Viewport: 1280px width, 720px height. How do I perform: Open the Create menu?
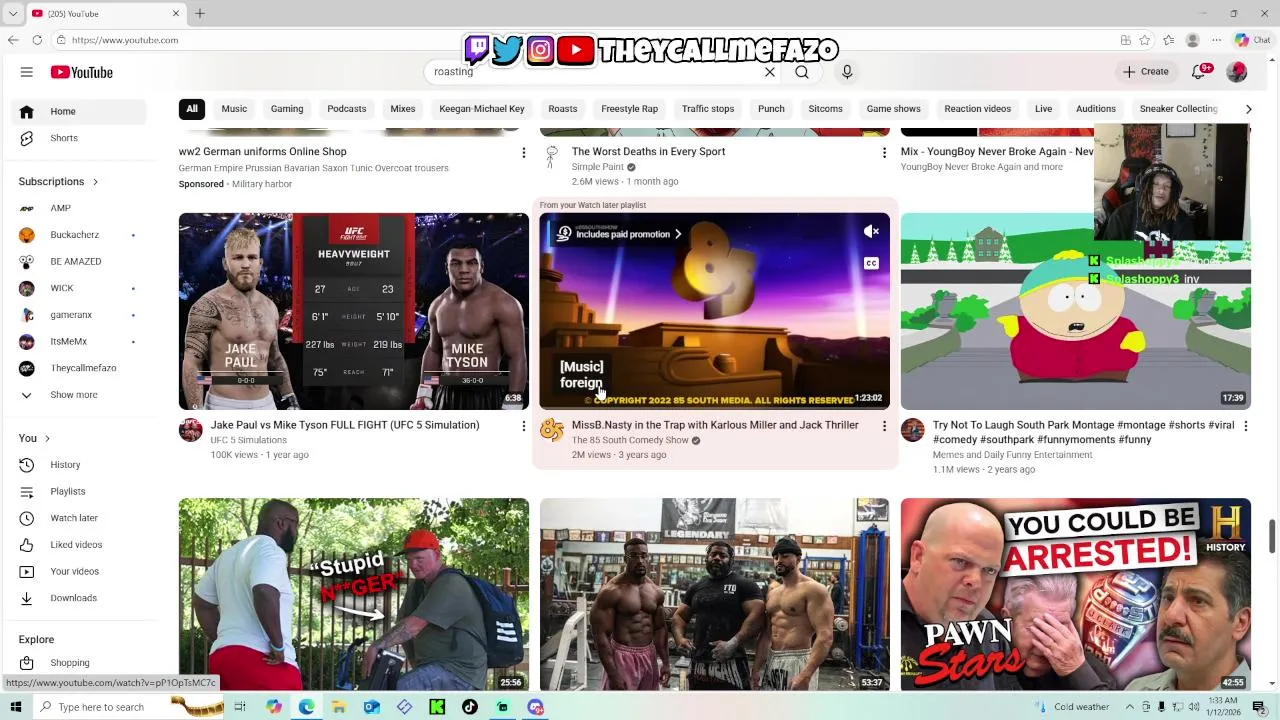[1146, 72]
